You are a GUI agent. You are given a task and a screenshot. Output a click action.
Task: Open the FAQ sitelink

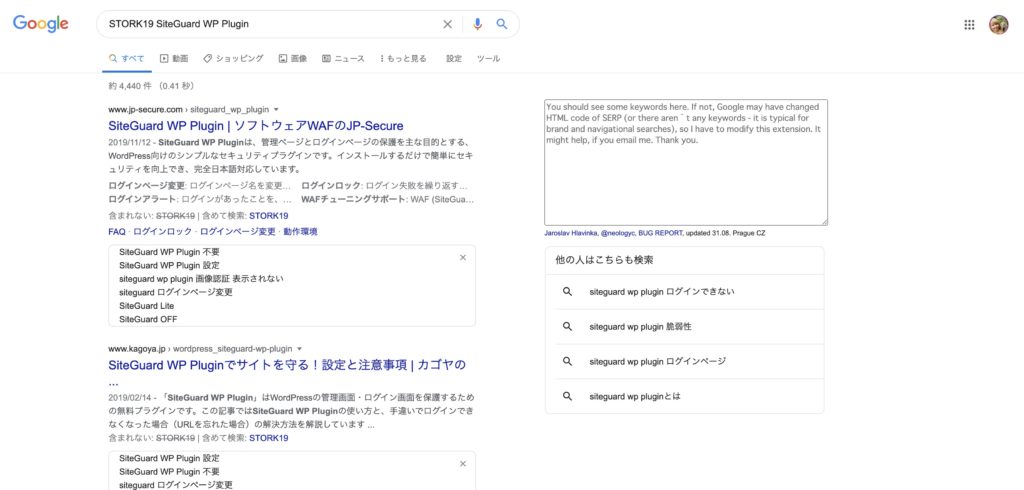(117, 232)
